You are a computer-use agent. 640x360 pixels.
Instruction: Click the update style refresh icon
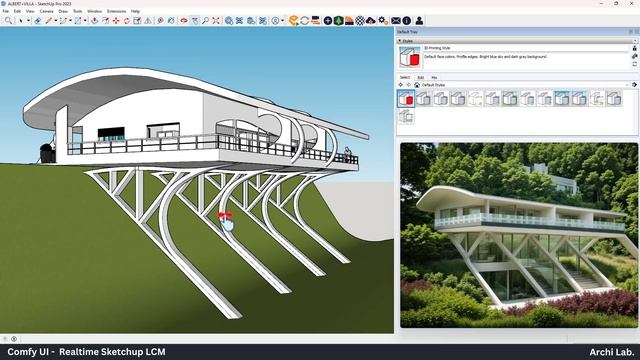click(635, 64)
